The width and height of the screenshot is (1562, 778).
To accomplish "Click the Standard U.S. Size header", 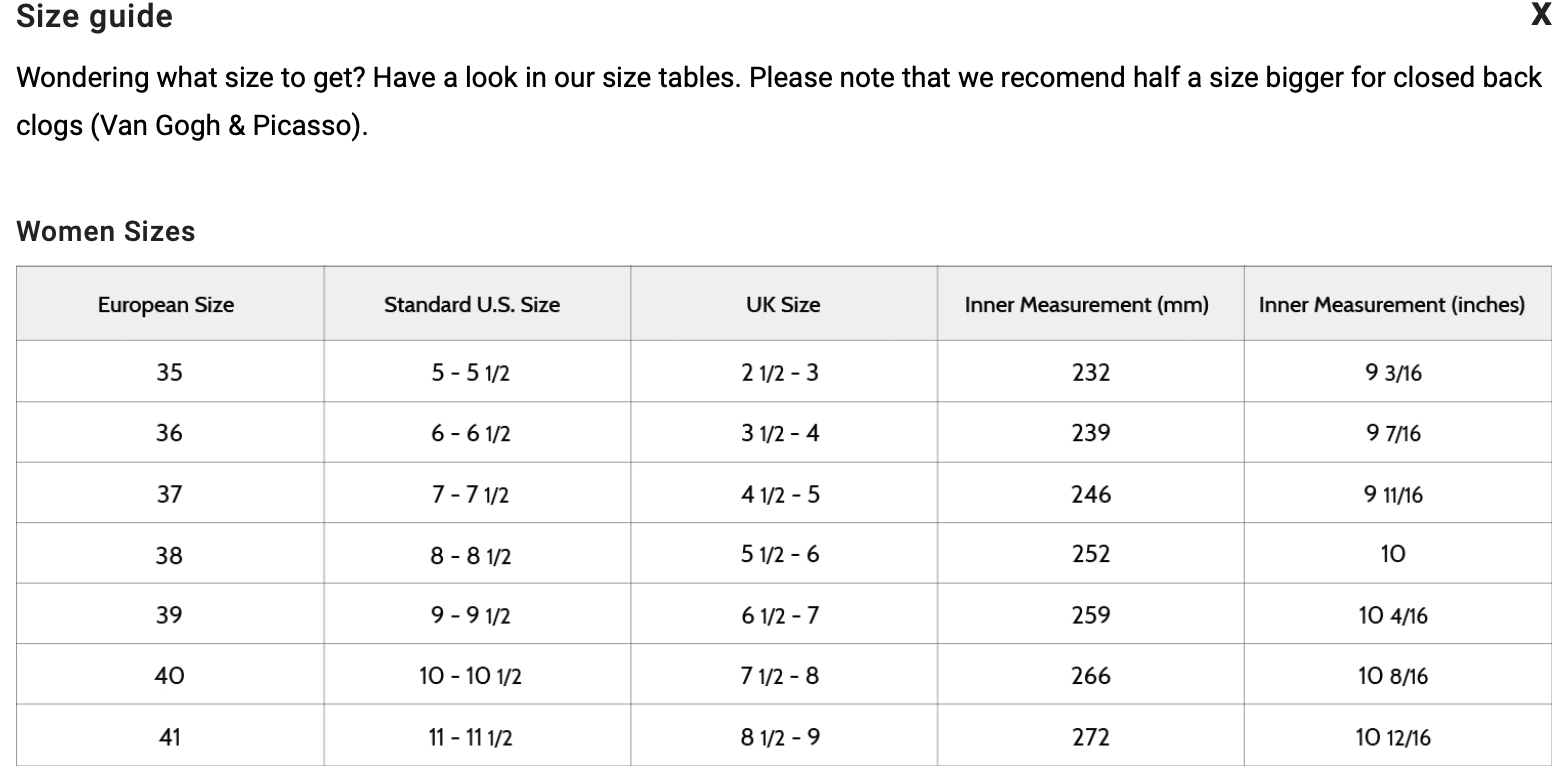I will [472, 305].
